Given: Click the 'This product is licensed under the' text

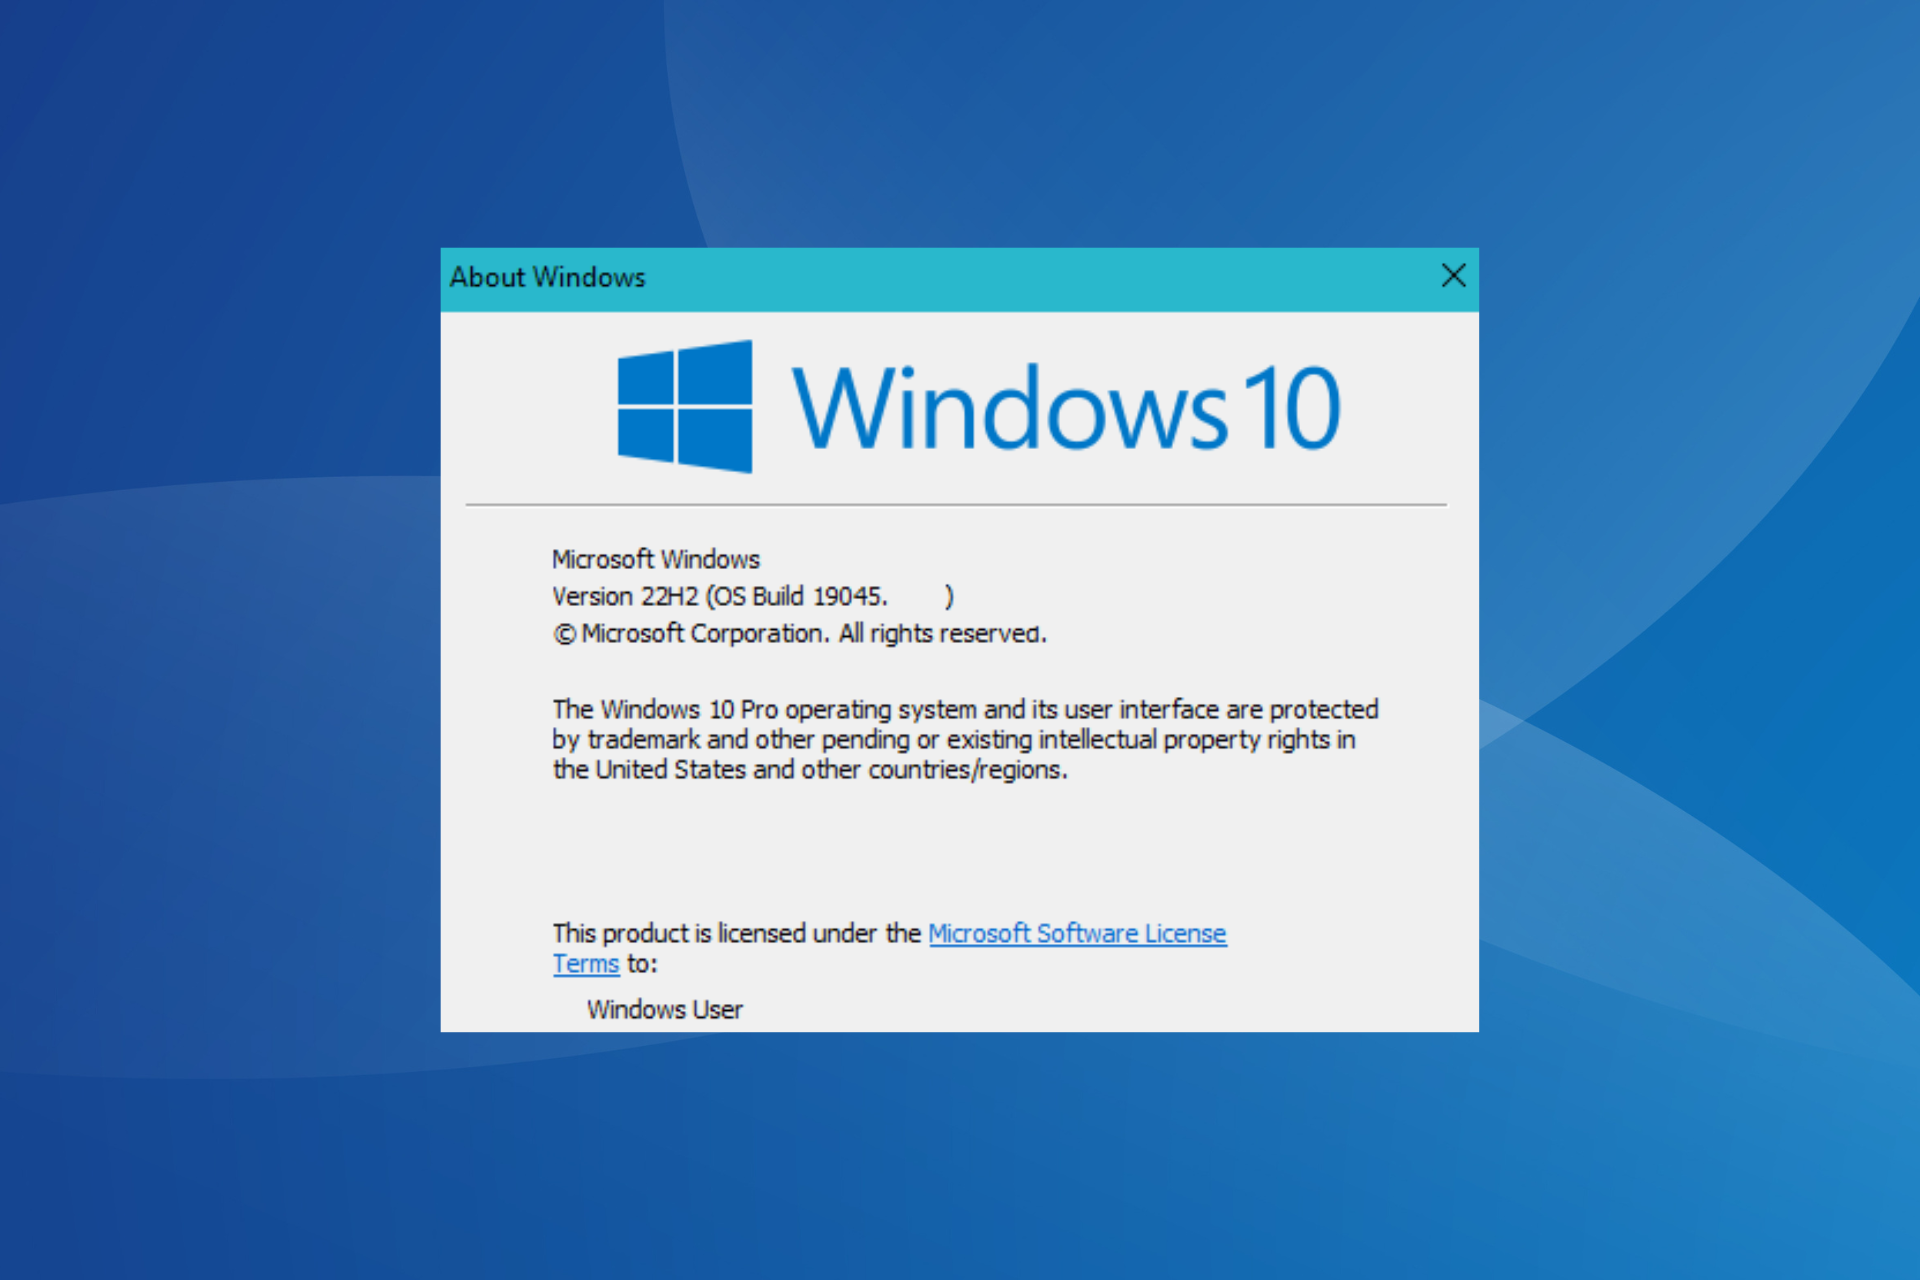Looking at the screenshot, I should [736, 933].
